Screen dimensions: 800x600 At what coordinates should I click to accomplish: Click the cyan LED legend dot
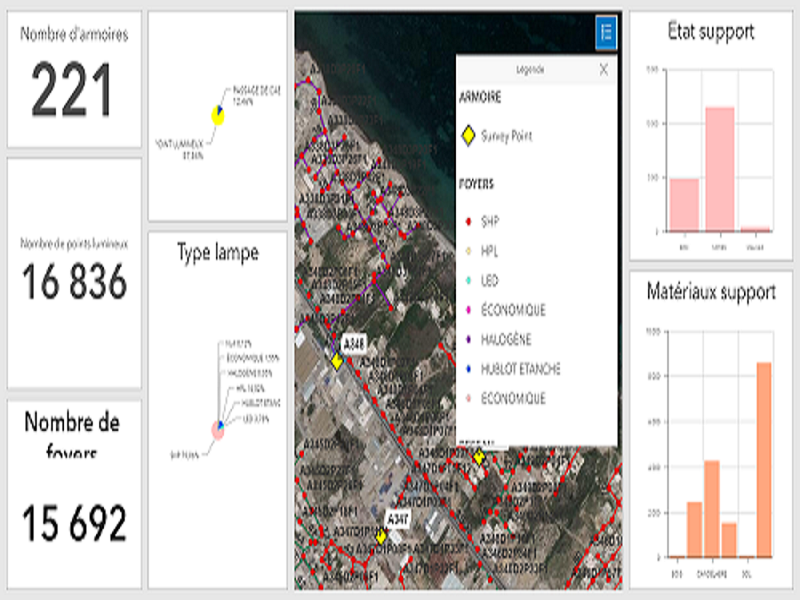click(x=467, y=280)
